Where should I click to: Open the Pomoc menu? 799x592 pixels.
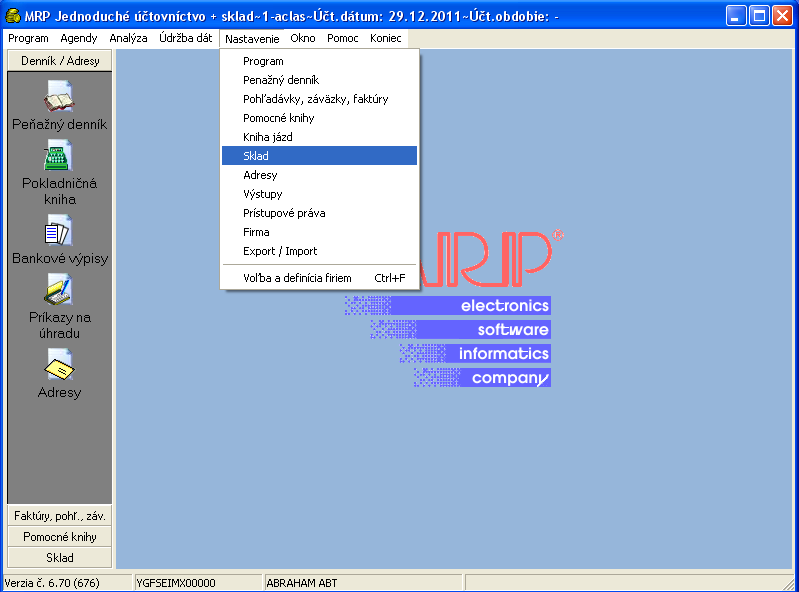pos(342,38)
